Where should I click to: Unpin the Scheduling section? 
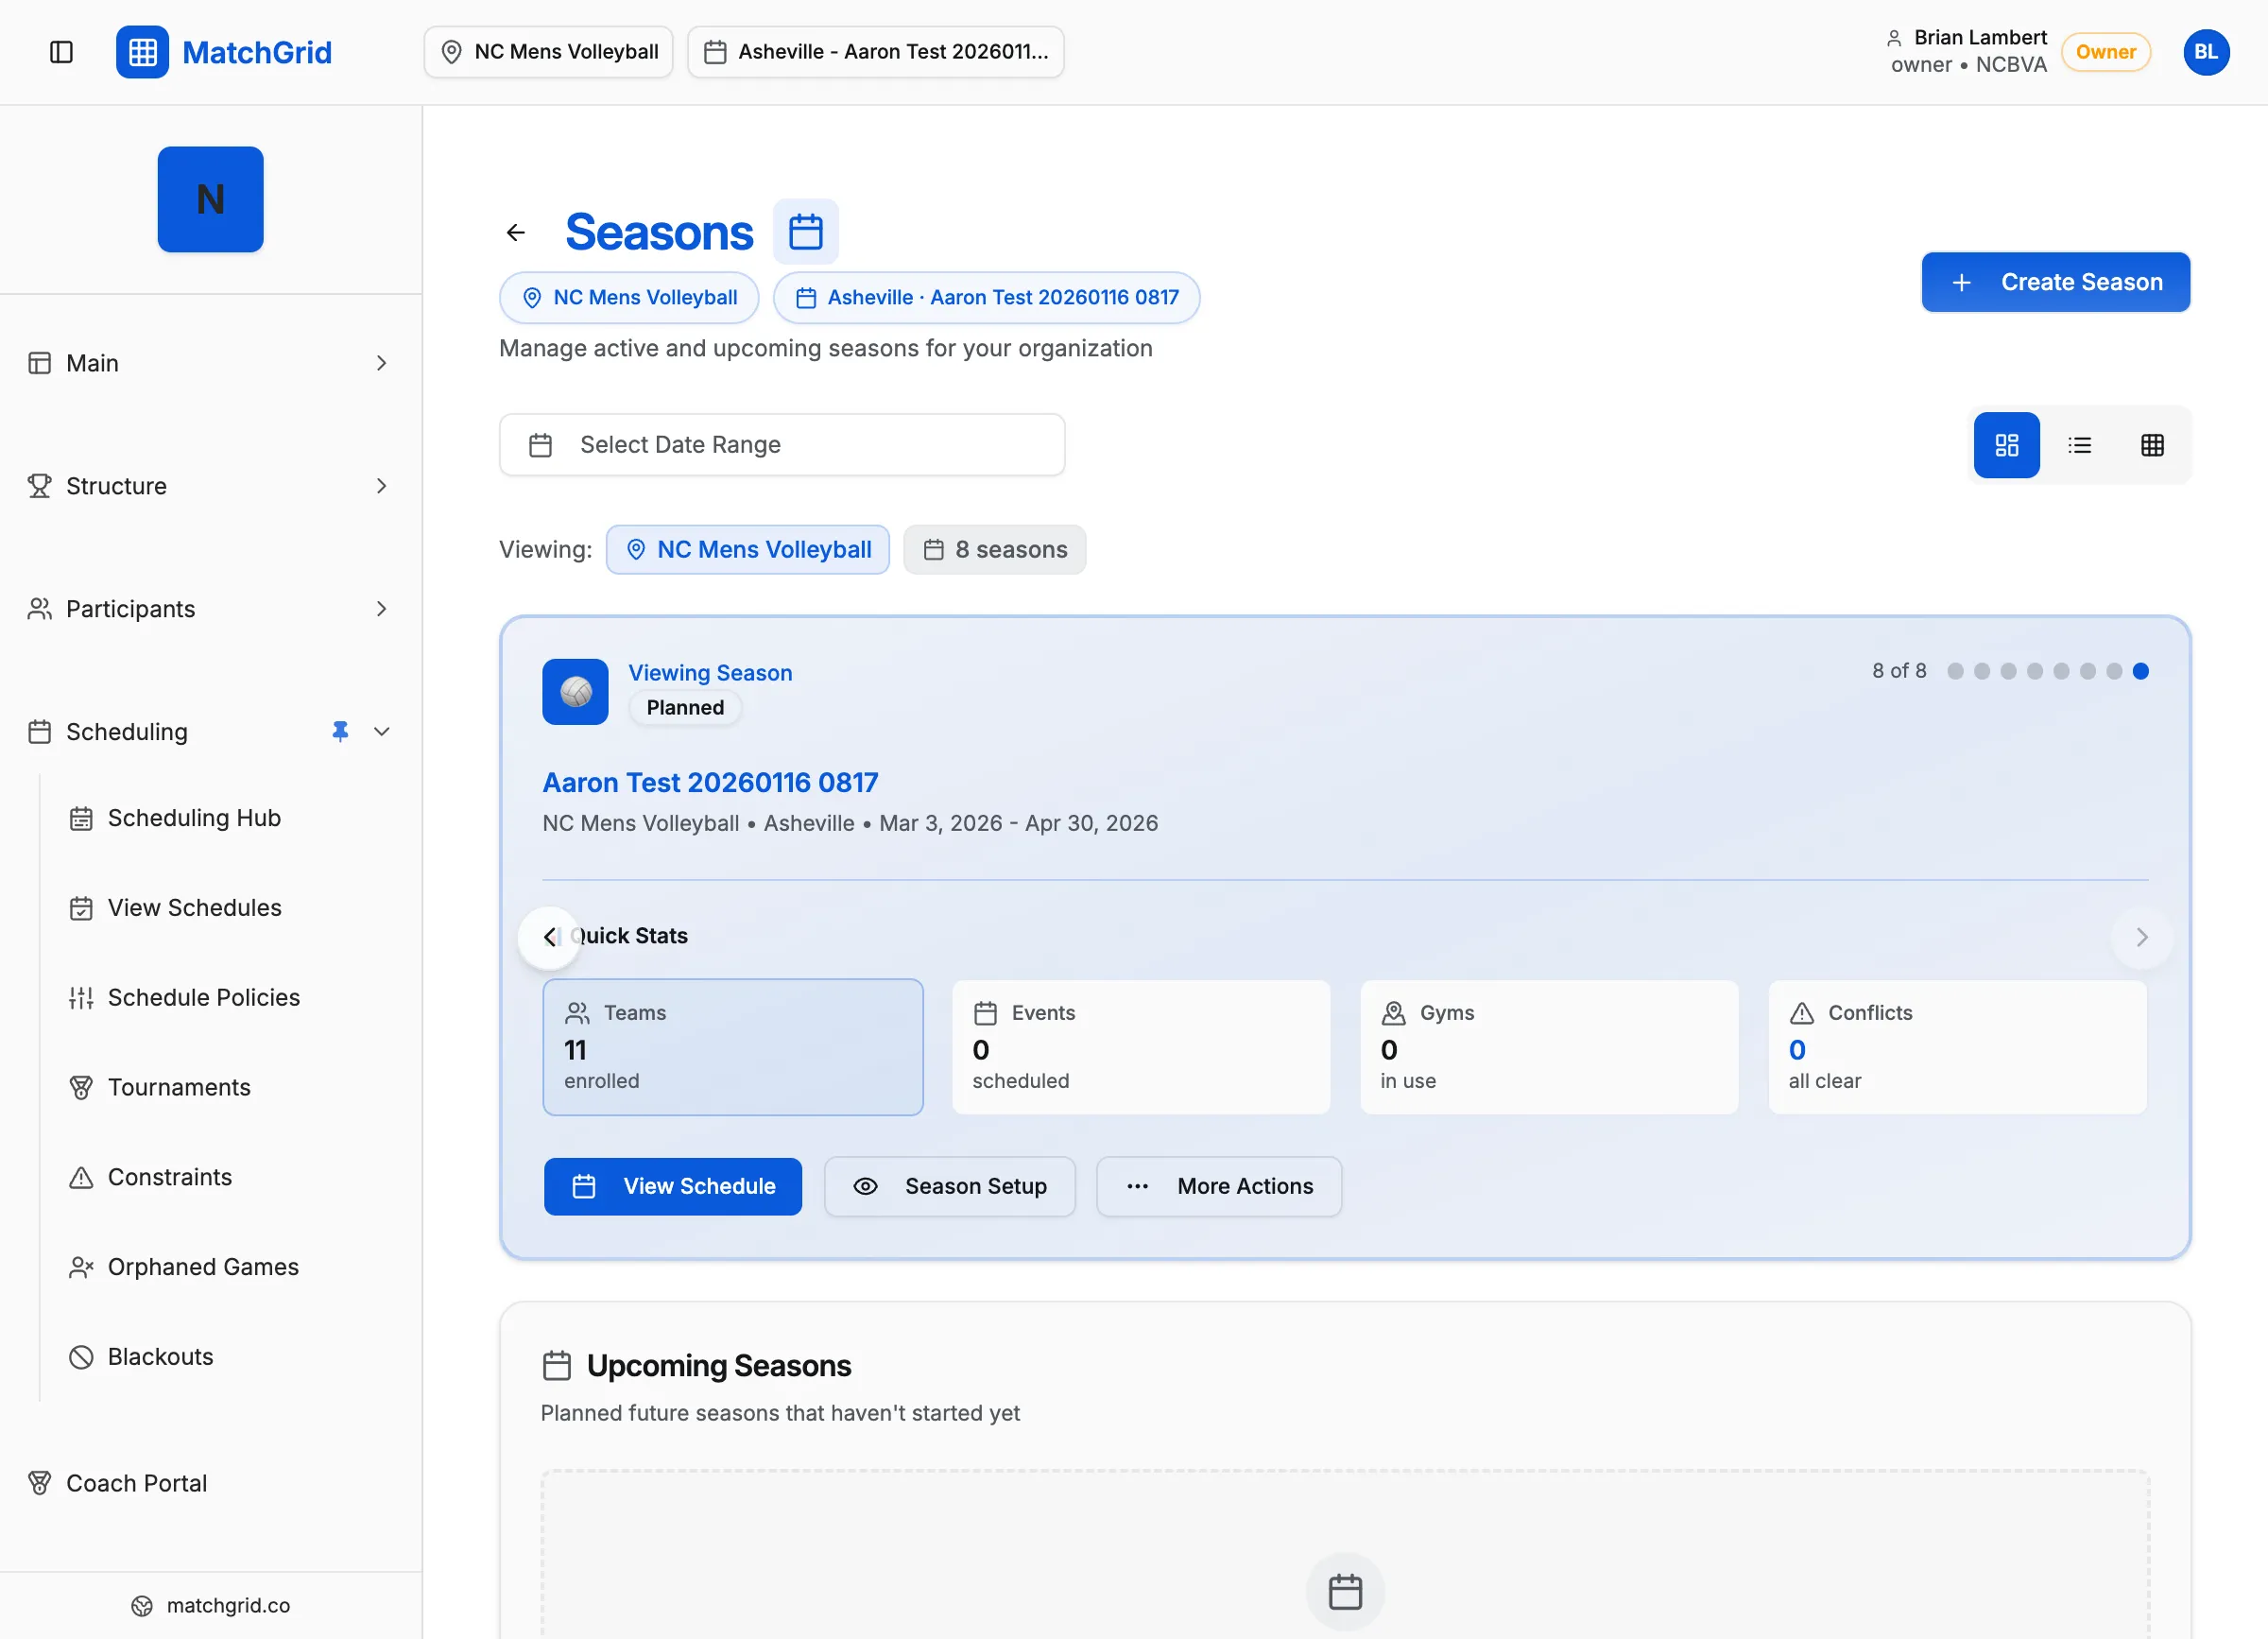(x=341, y=731)
